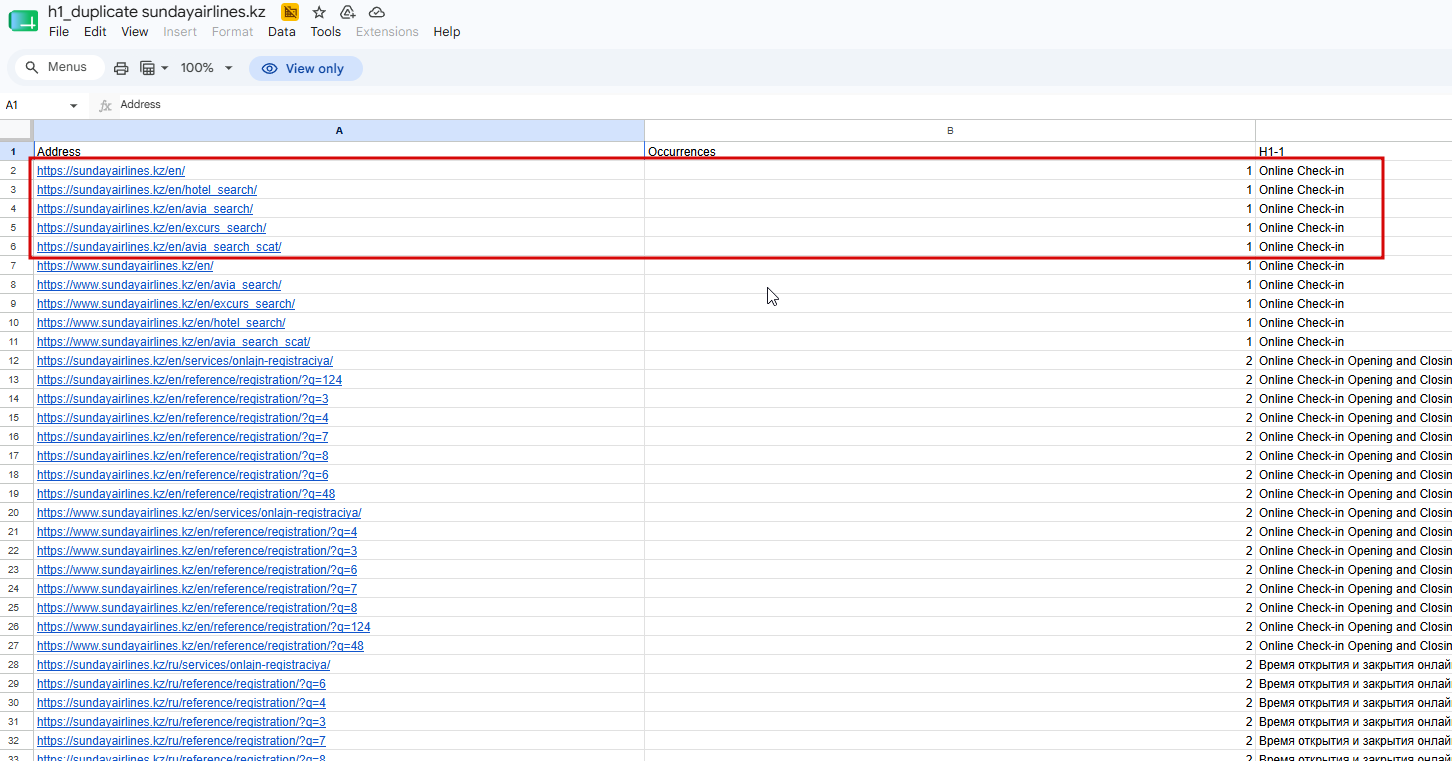Open the www hotel_search link in row 10
The height and width of the screenshot is (761, 1452).
[161, 323]
